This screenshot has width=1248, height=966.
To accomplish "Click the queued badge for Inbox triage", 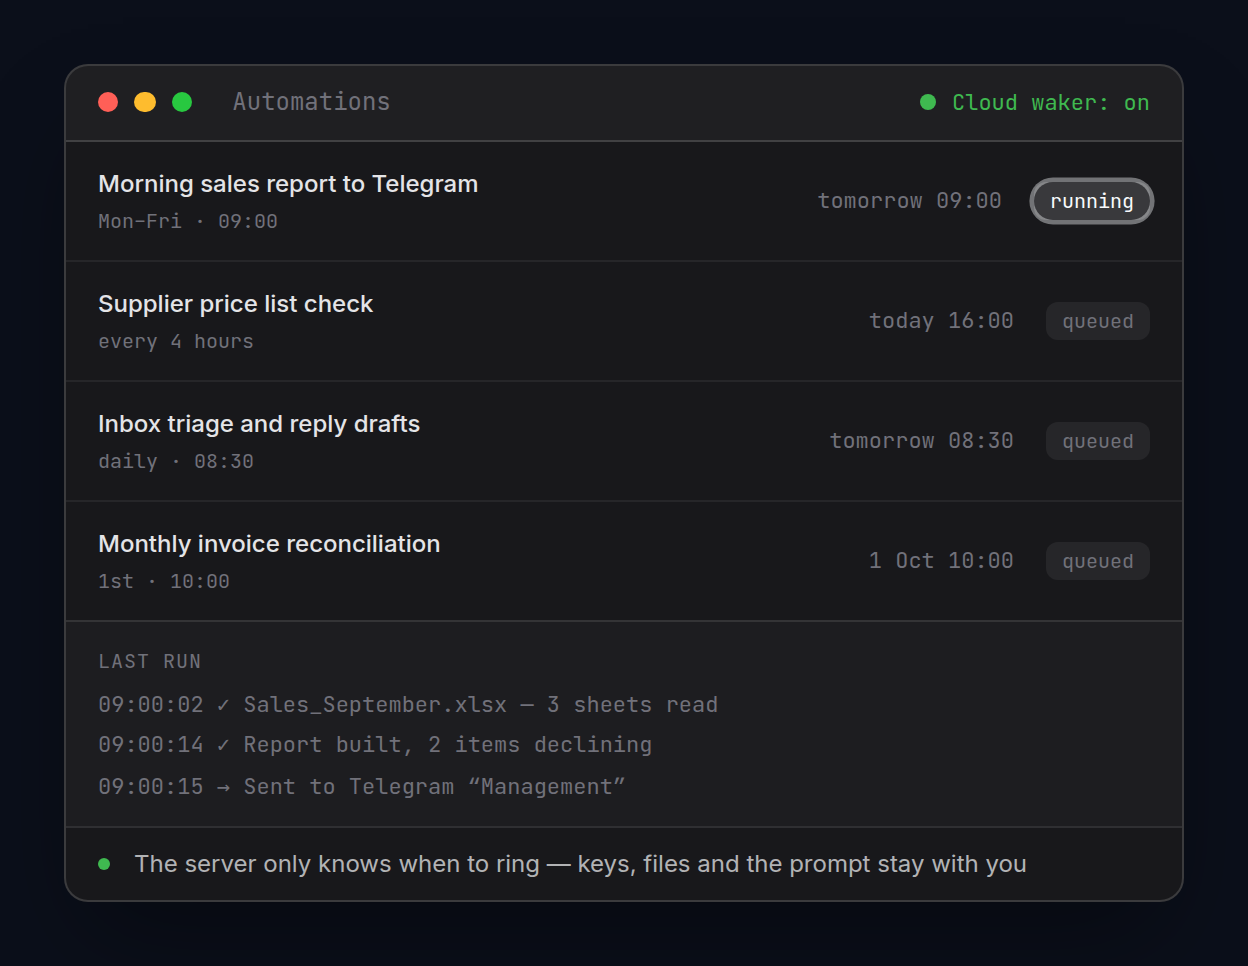I will (x=1098, y=441).
